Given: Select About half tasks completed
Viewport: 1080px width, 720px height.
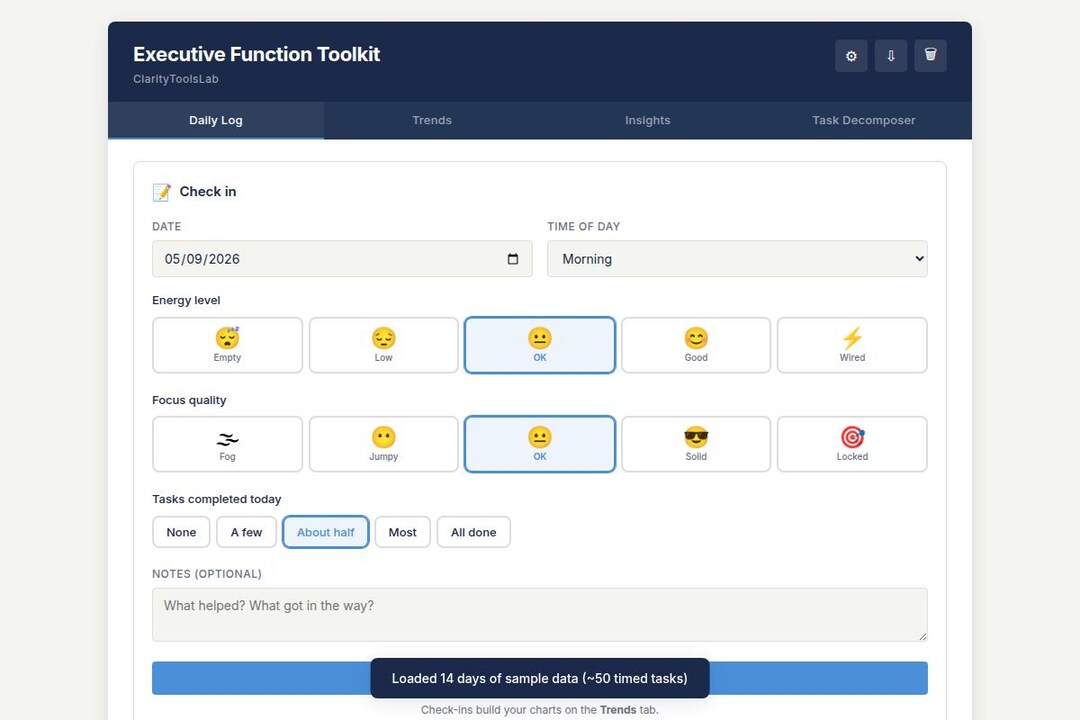Looking at the screenshot, I should tap(326, 532).
